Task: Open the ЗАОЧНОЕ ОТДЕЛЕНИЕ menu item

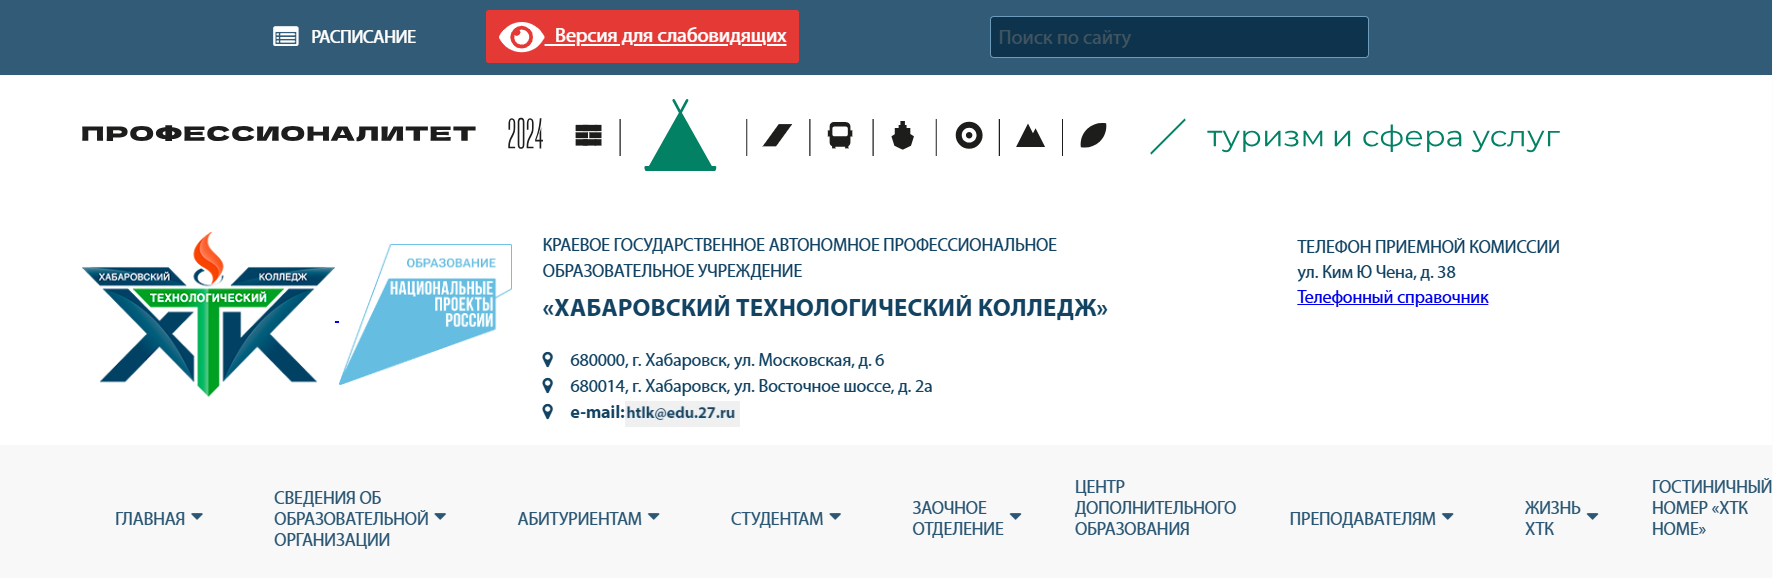Action: 958,519
